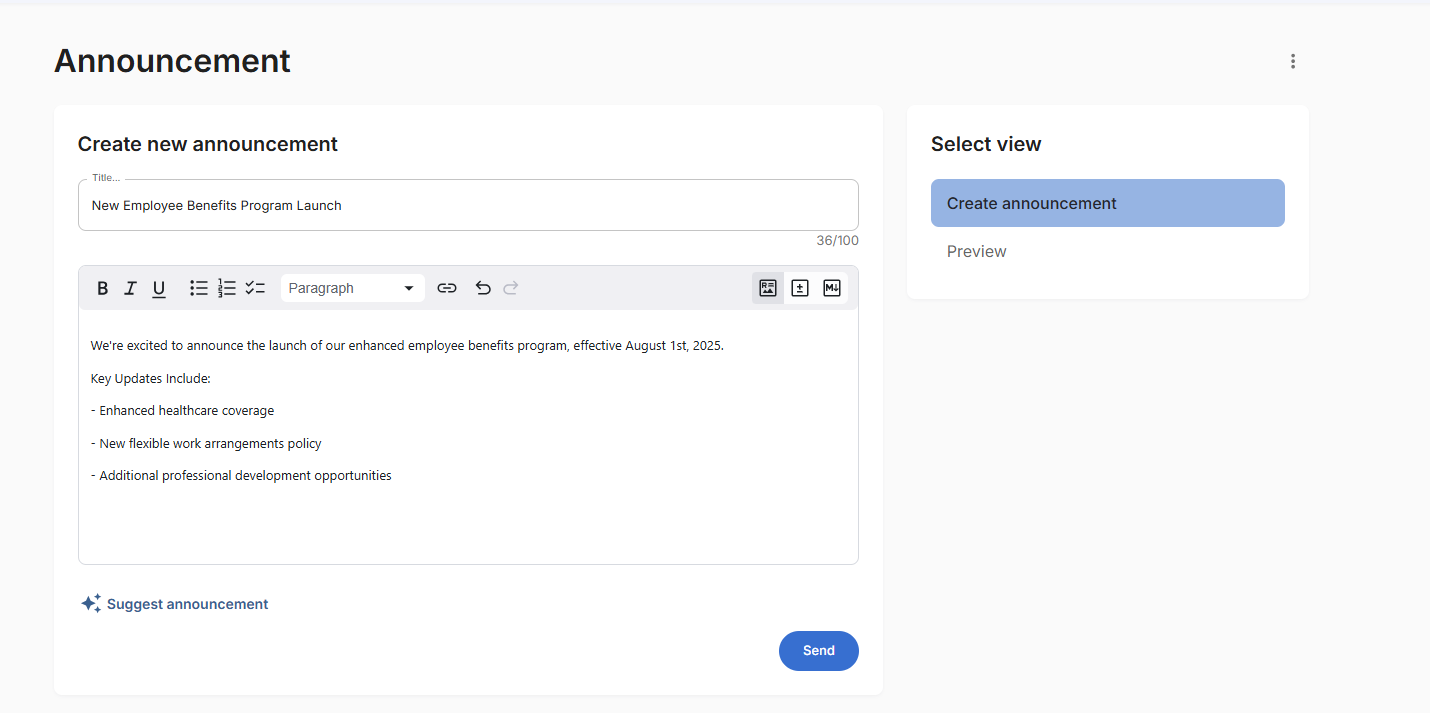Insert a checklist
The image size is (1430, 713).
255,288
